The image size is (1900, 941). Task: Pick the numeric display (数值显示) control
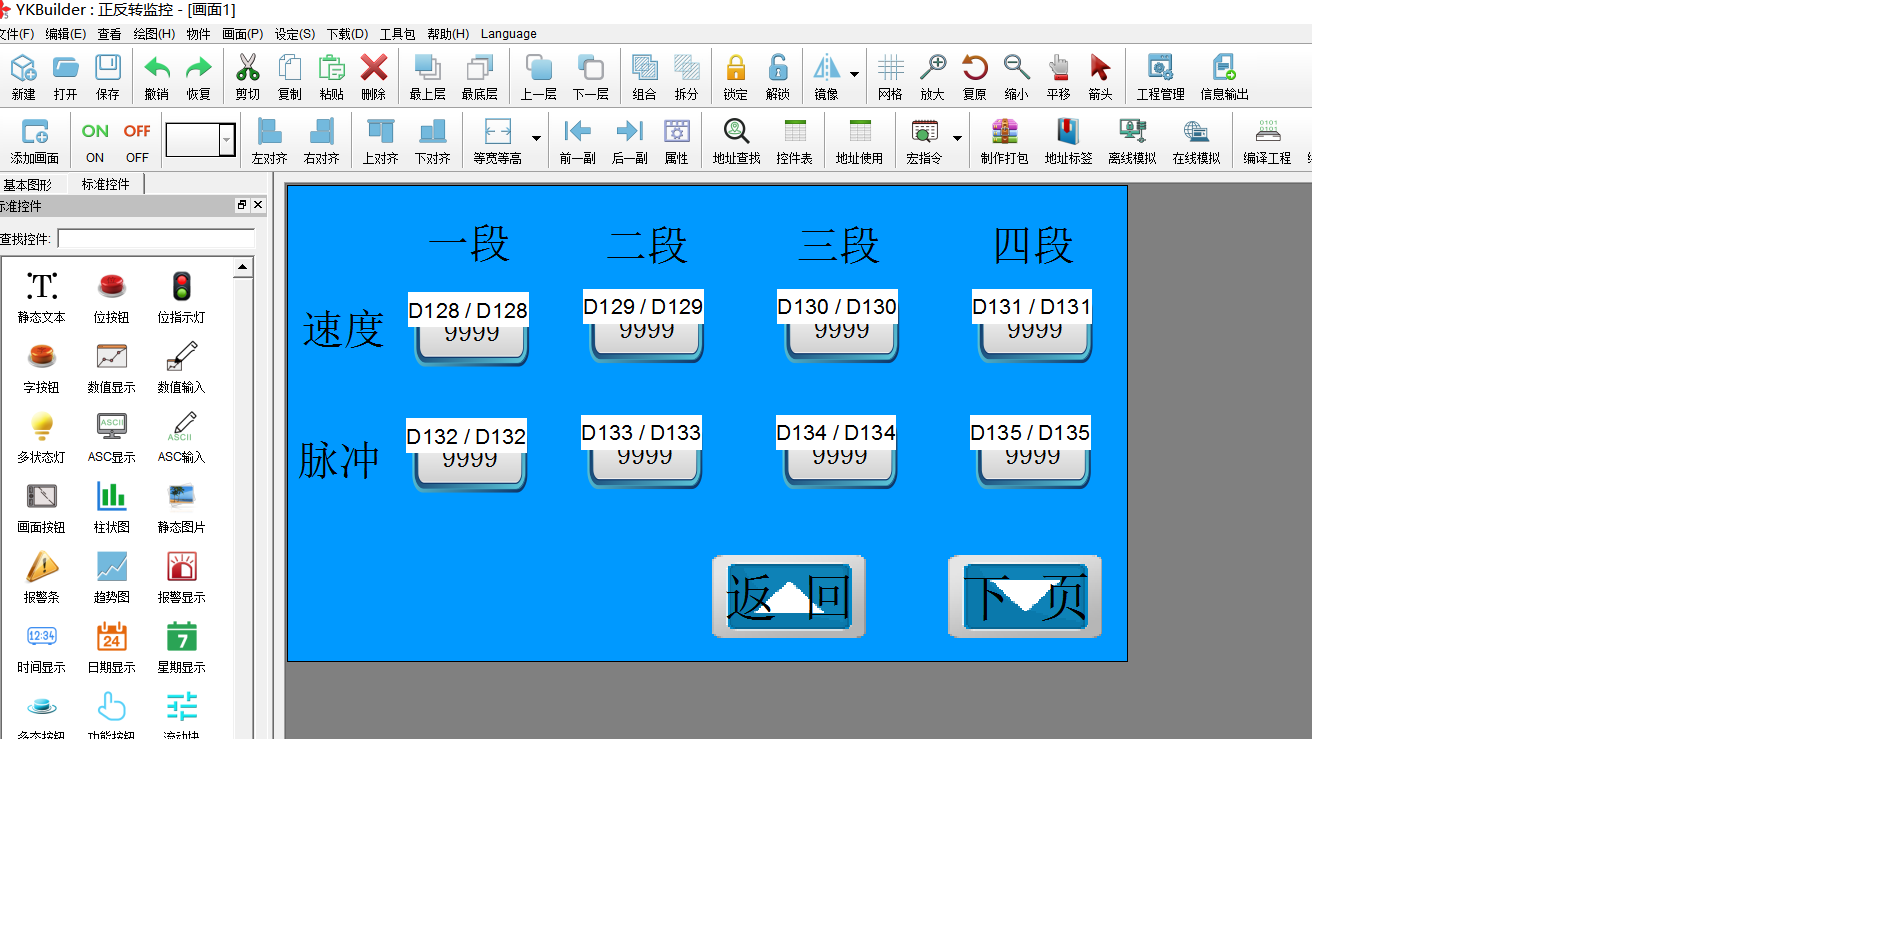coord(111,367)
